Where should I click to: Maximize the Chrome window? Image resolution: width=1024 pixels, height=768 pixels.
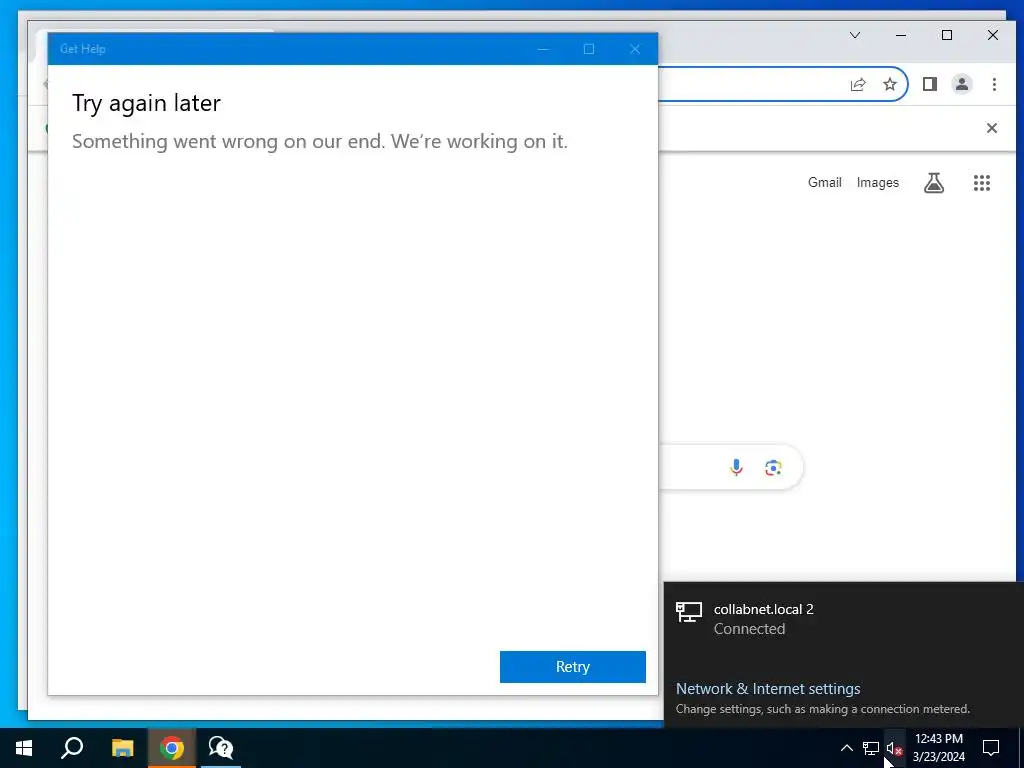[947, 35]
